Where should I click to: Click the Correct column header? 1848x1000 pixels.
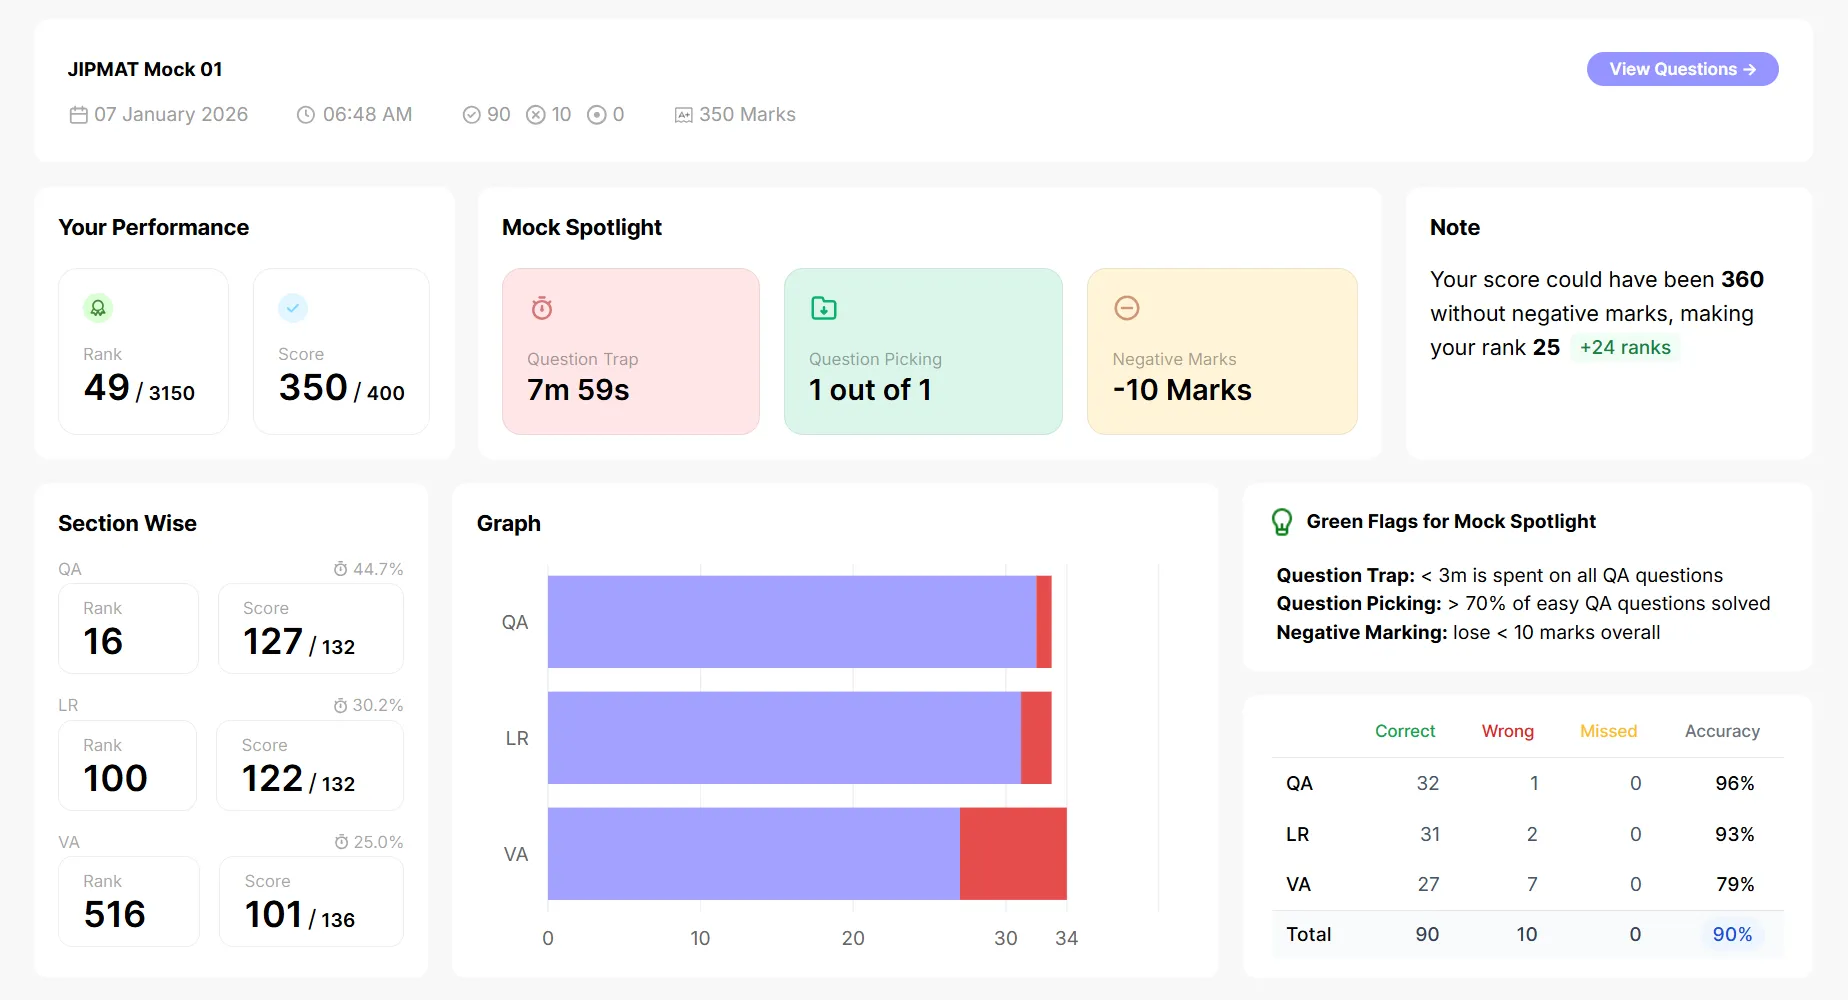tap(1405, 731)
